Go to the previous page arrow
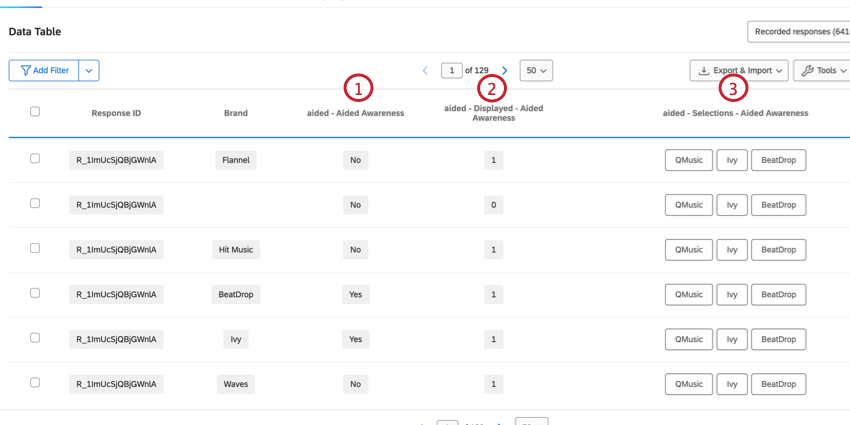 pos(425,70)
